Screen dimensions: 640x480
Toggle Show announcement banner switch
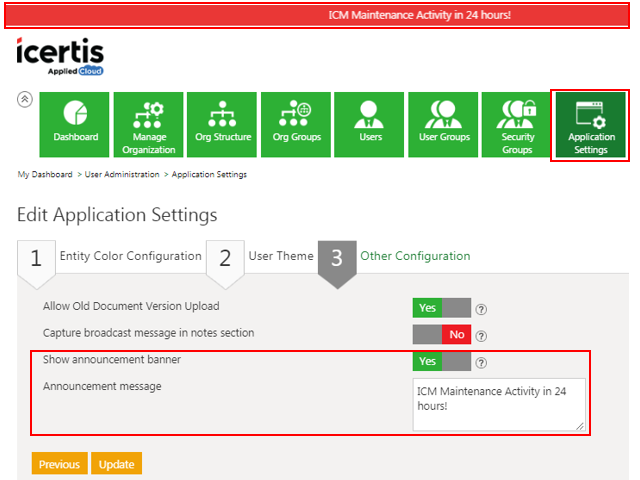click(441, 361)
